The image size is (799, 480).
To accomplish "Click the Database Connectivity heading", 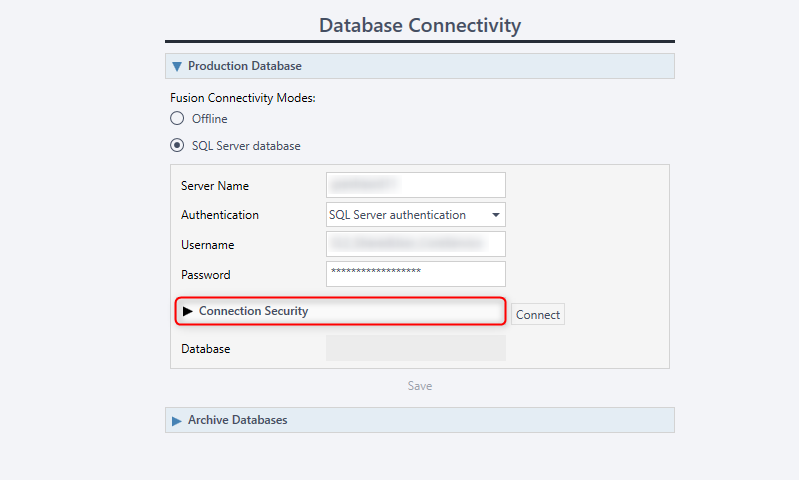I will pos(420,25).
